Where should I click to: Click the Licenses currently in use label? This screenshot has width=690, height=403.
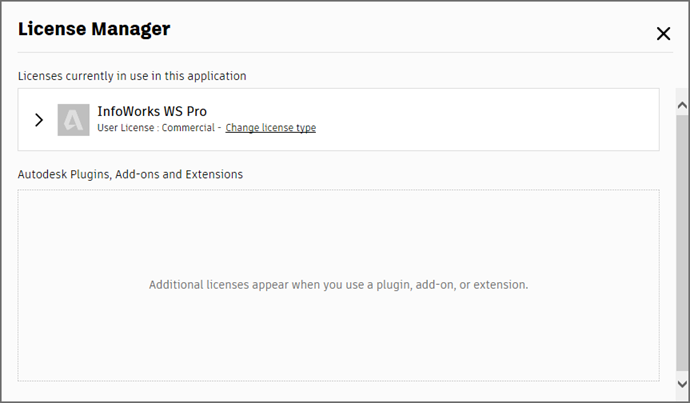(132, 76)
